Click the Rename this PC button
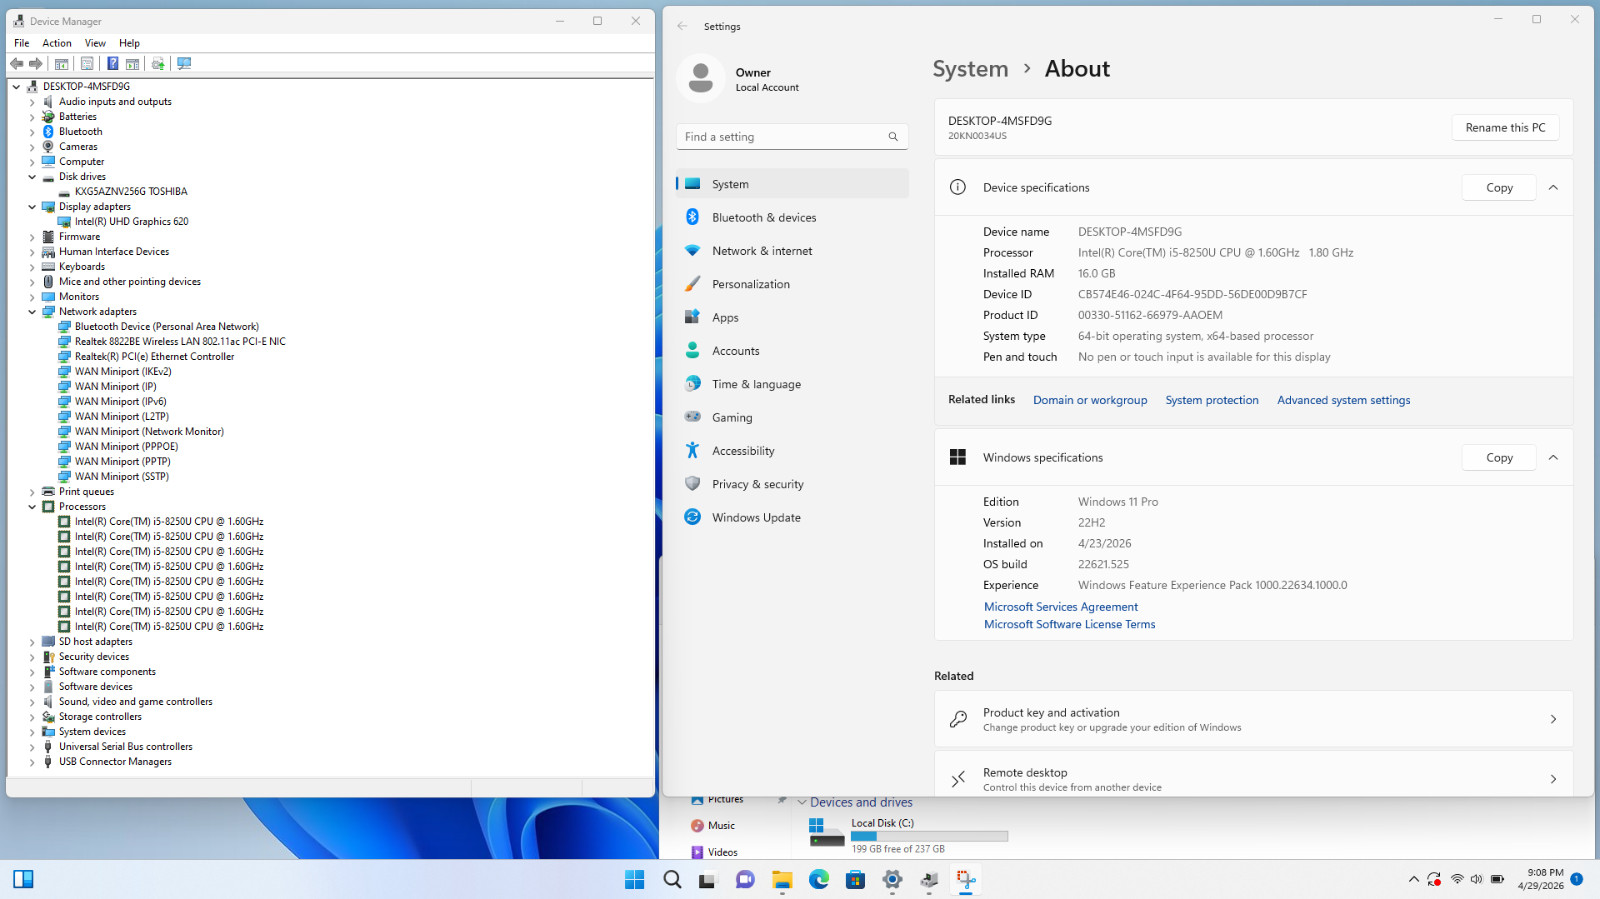This screenshot has height=899, width=1600. click(x=1505, y=127)
